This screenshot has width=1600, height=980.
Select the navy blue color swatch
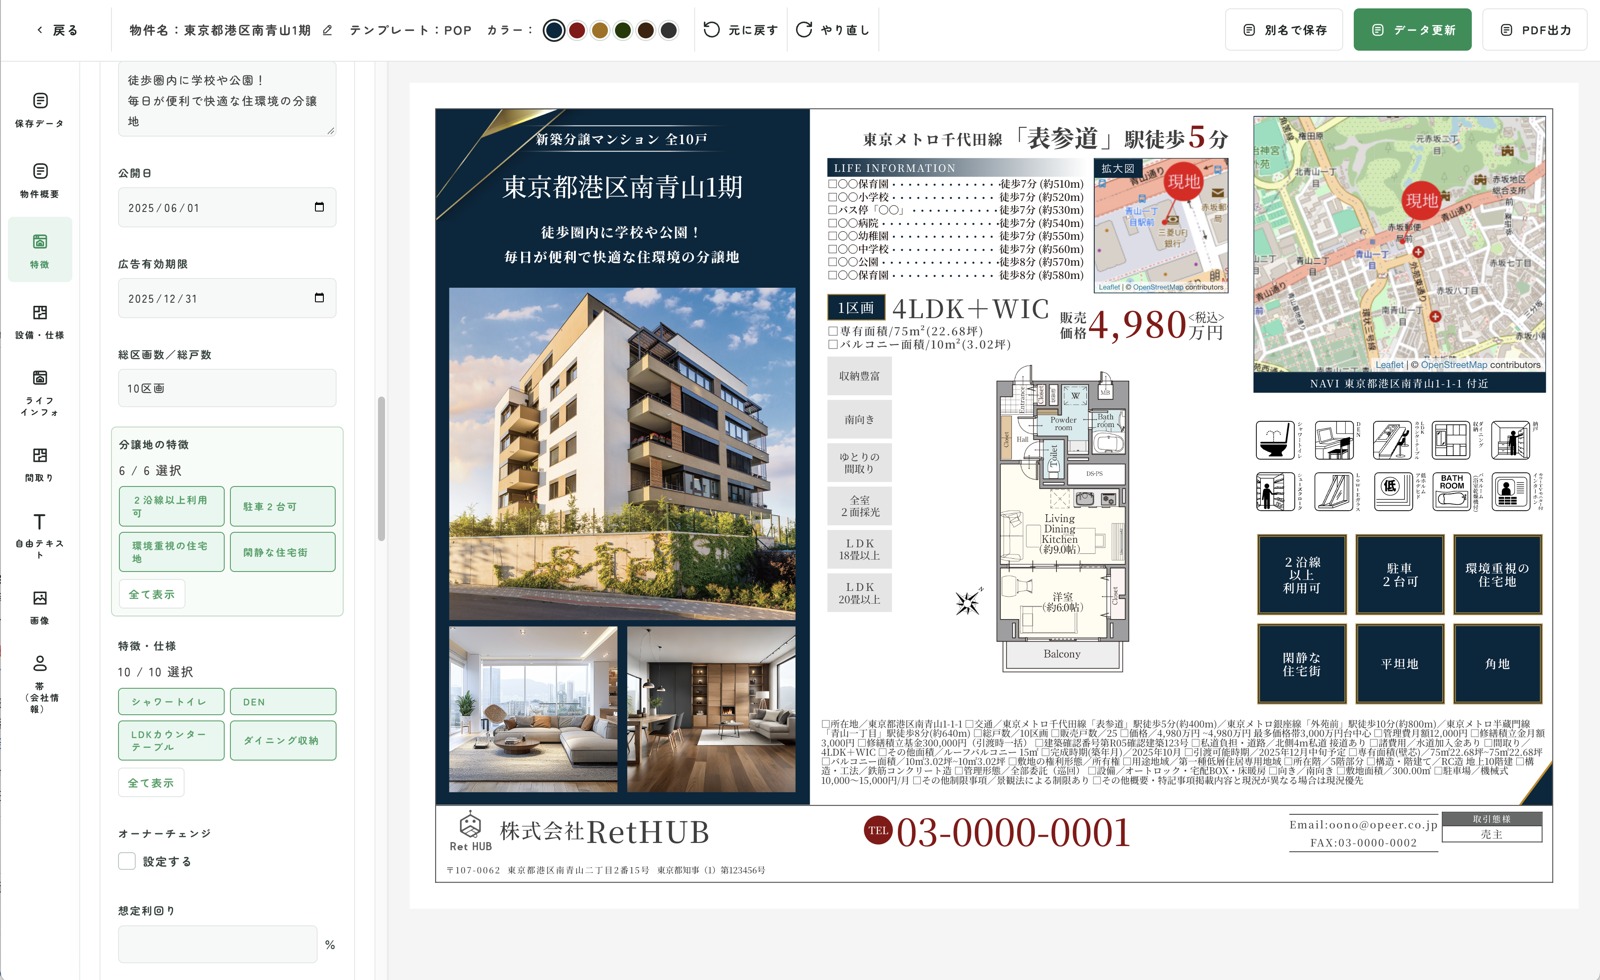[554, 30]
